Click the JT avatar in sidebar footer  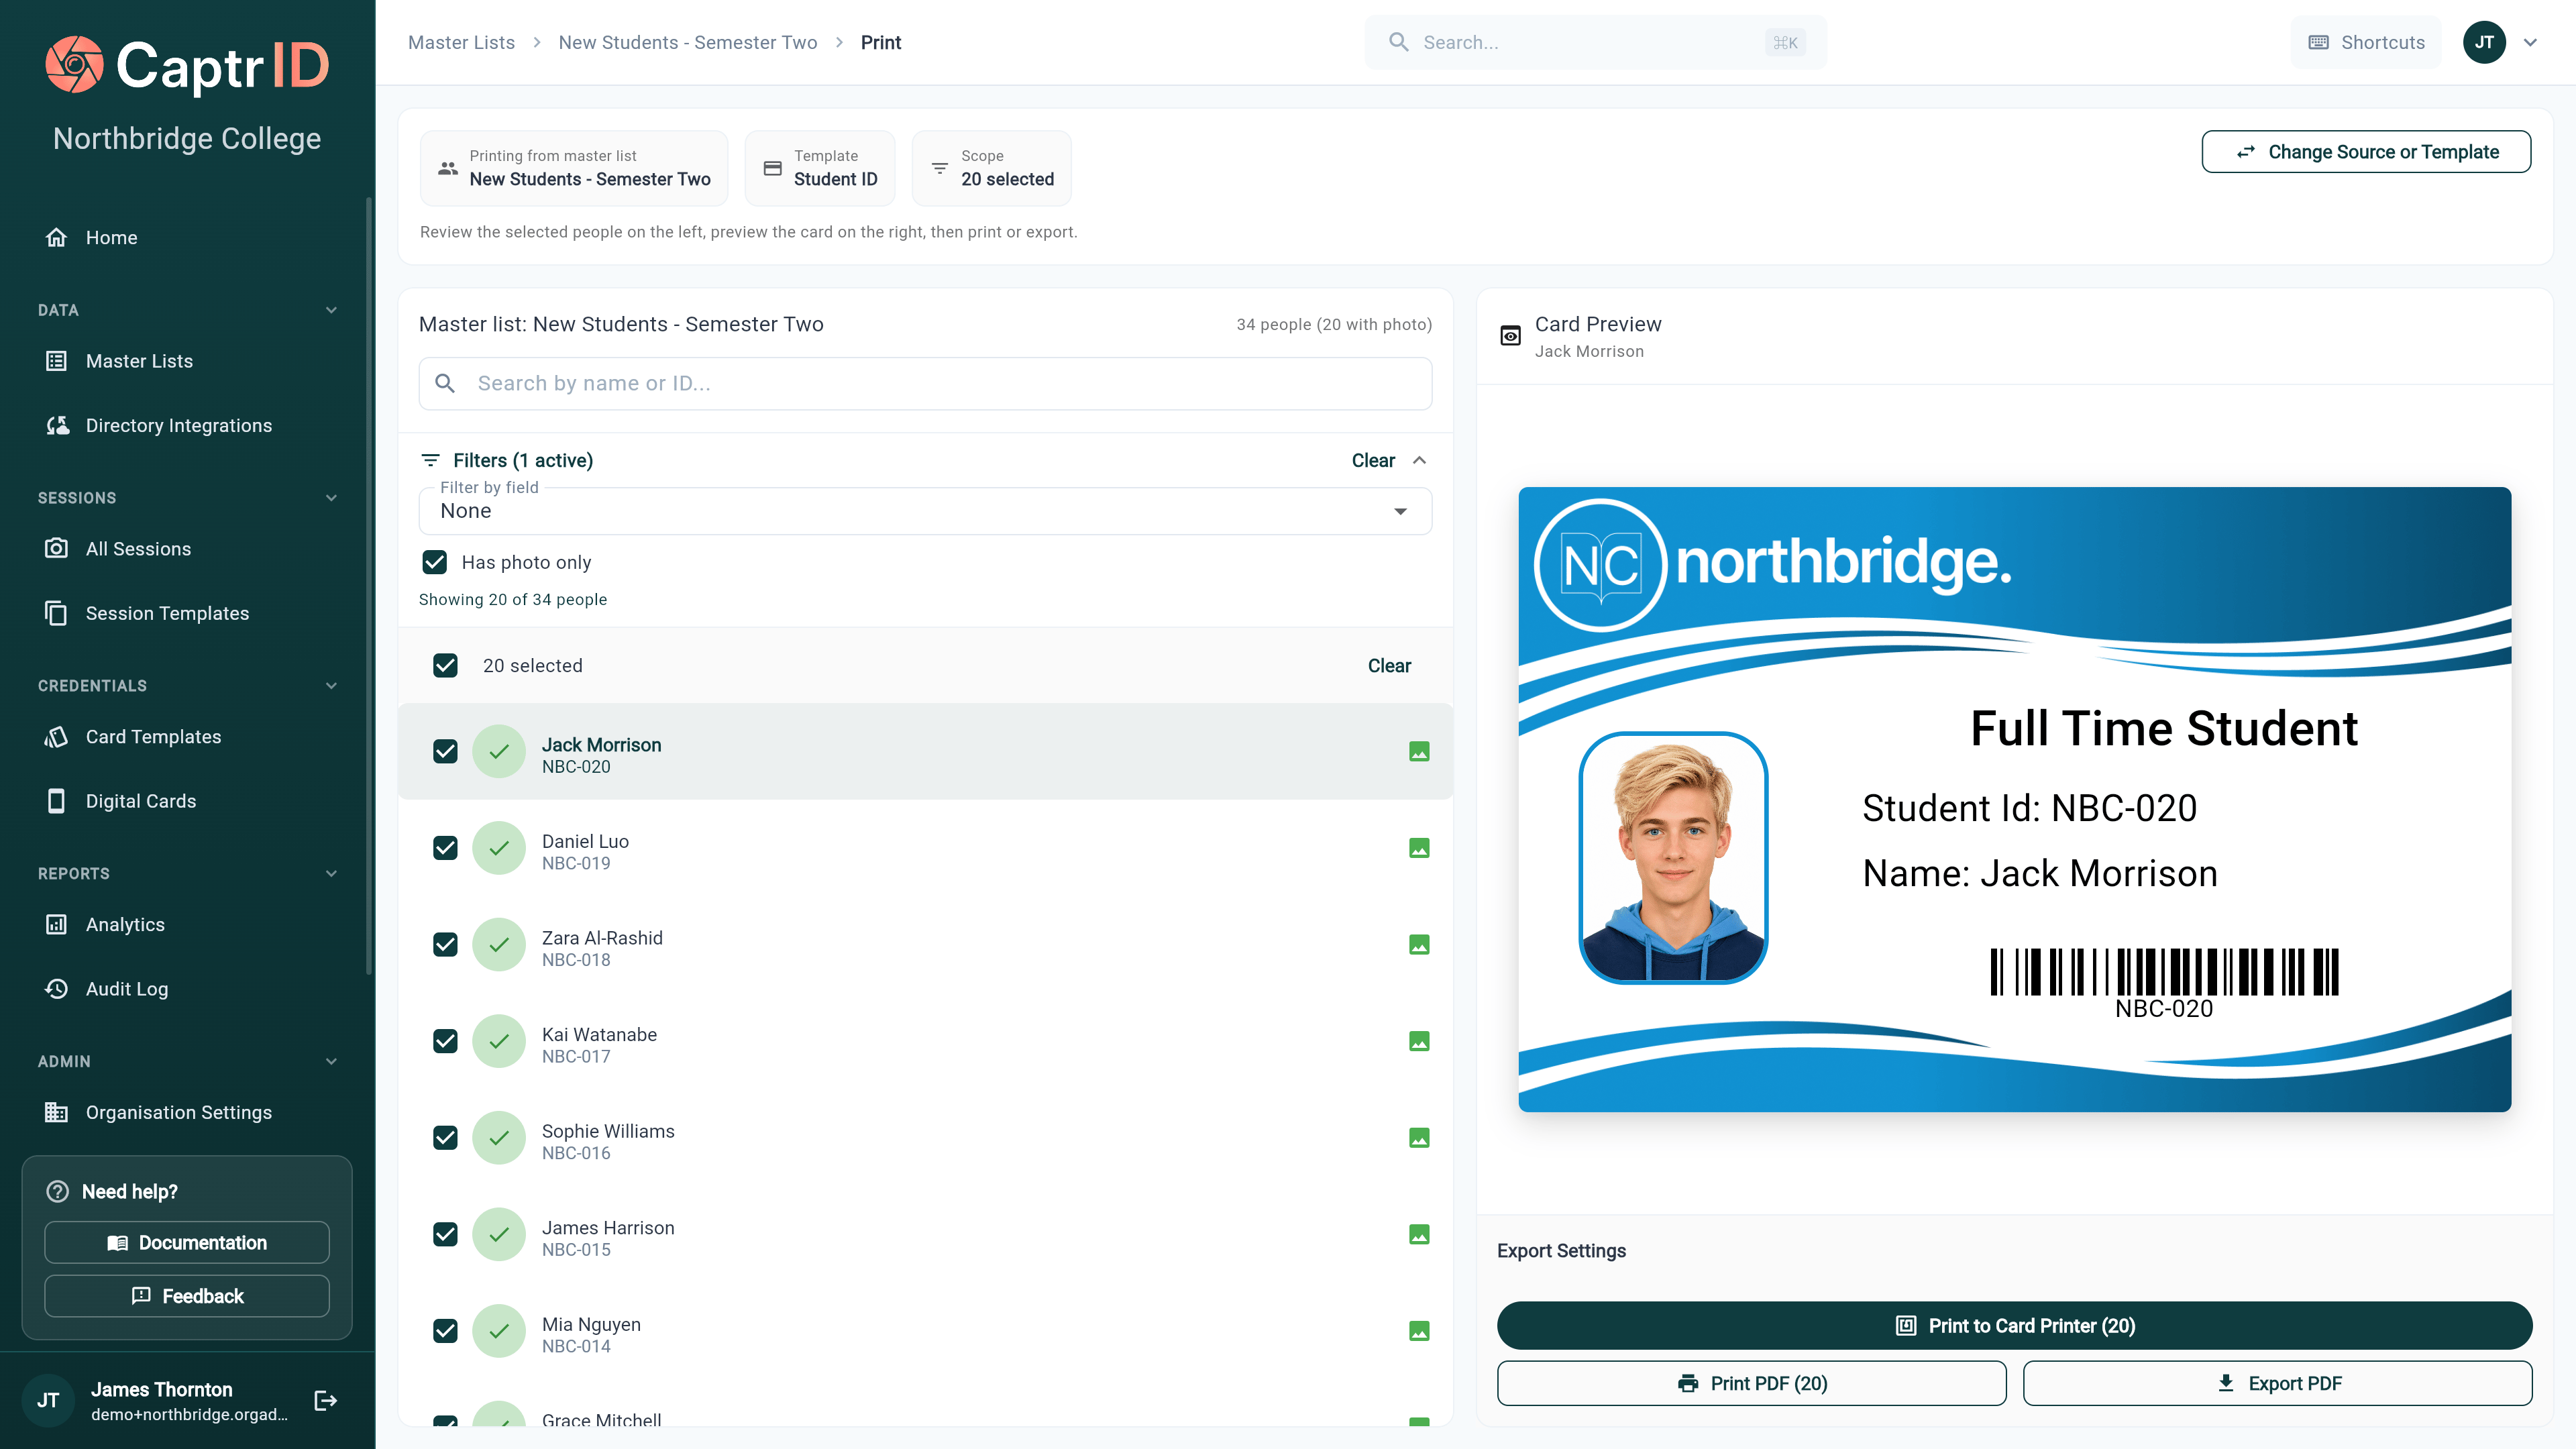pos(48,1400)
